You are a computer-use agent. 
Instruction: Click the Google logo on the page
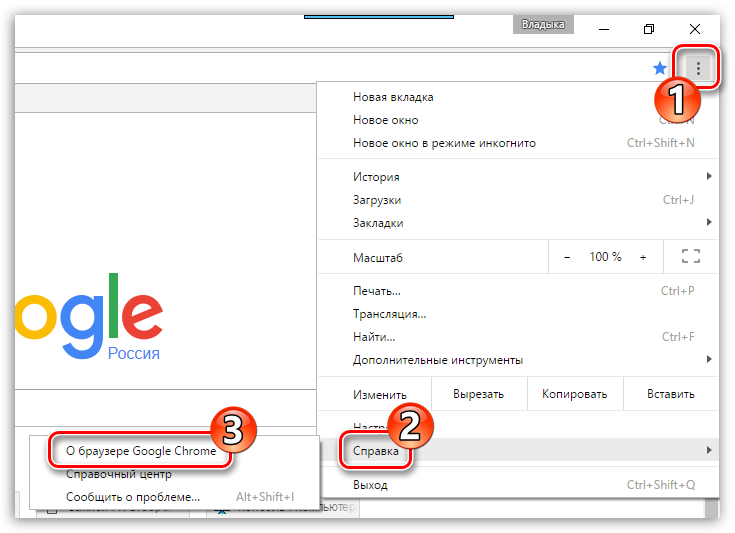pyautogui.click(x=89, y=315)
